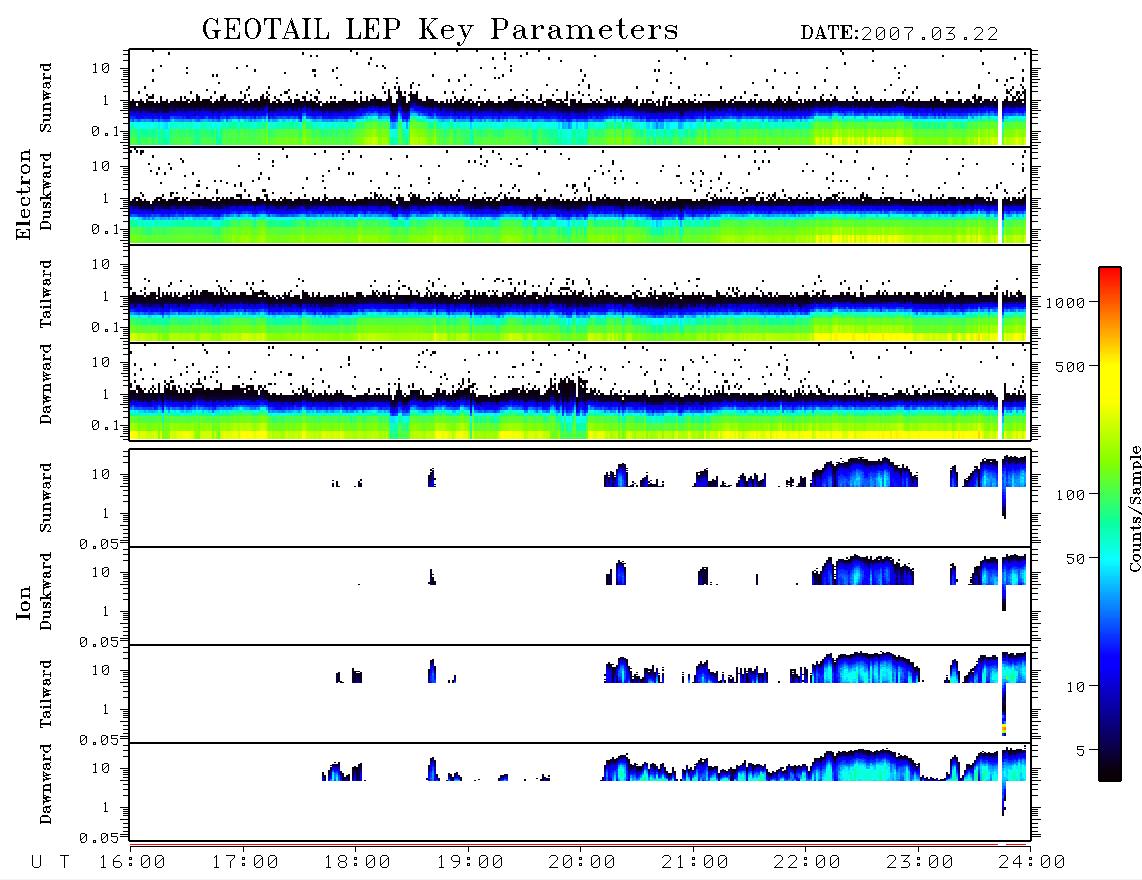This screenshot has height=880, width=1142.
Task: Click the Electron Tailward spectrogram panel
Action: pyautogui.click(x=580, y=294)
